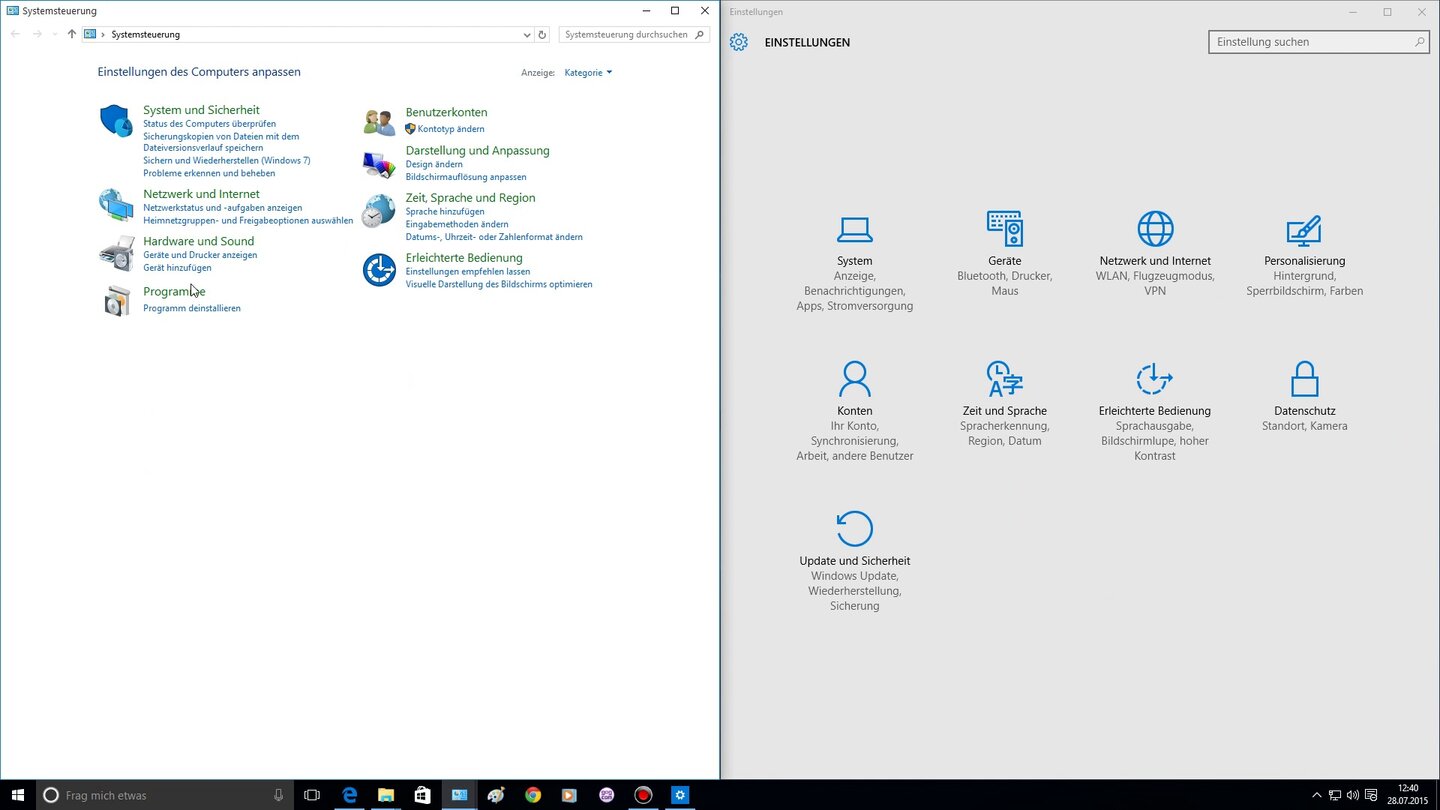Click the red record app taskbar icon
The width and height of the screenshot is (1440, 810).
coord(643,795)
